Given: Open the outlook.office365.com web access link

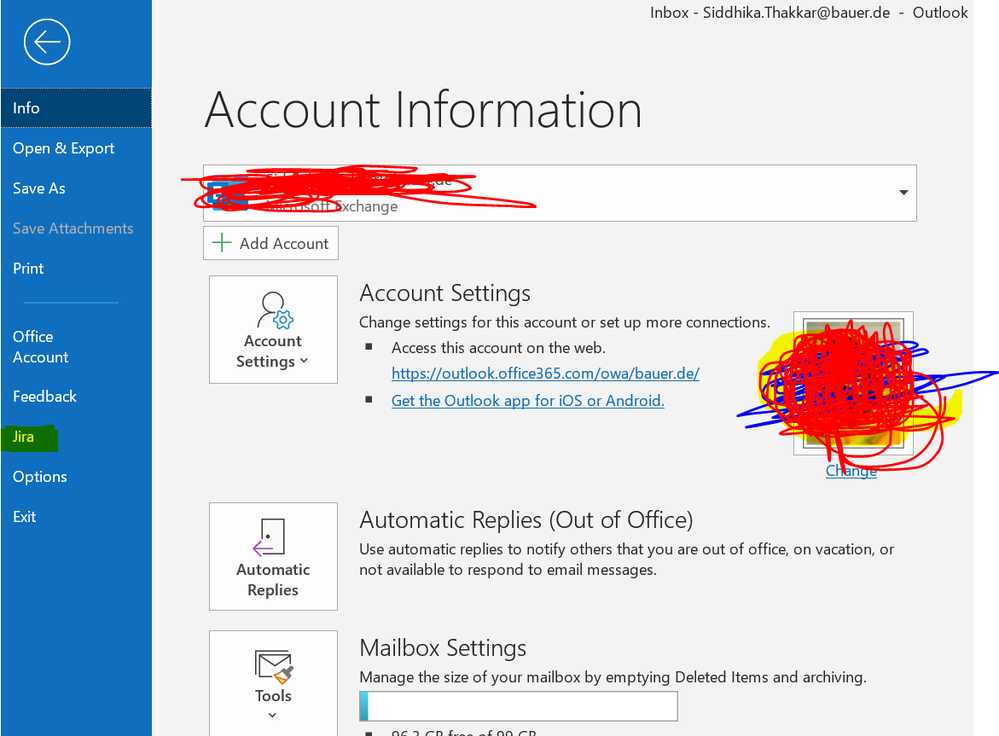Looking at the screenshot, I should 545,373.
